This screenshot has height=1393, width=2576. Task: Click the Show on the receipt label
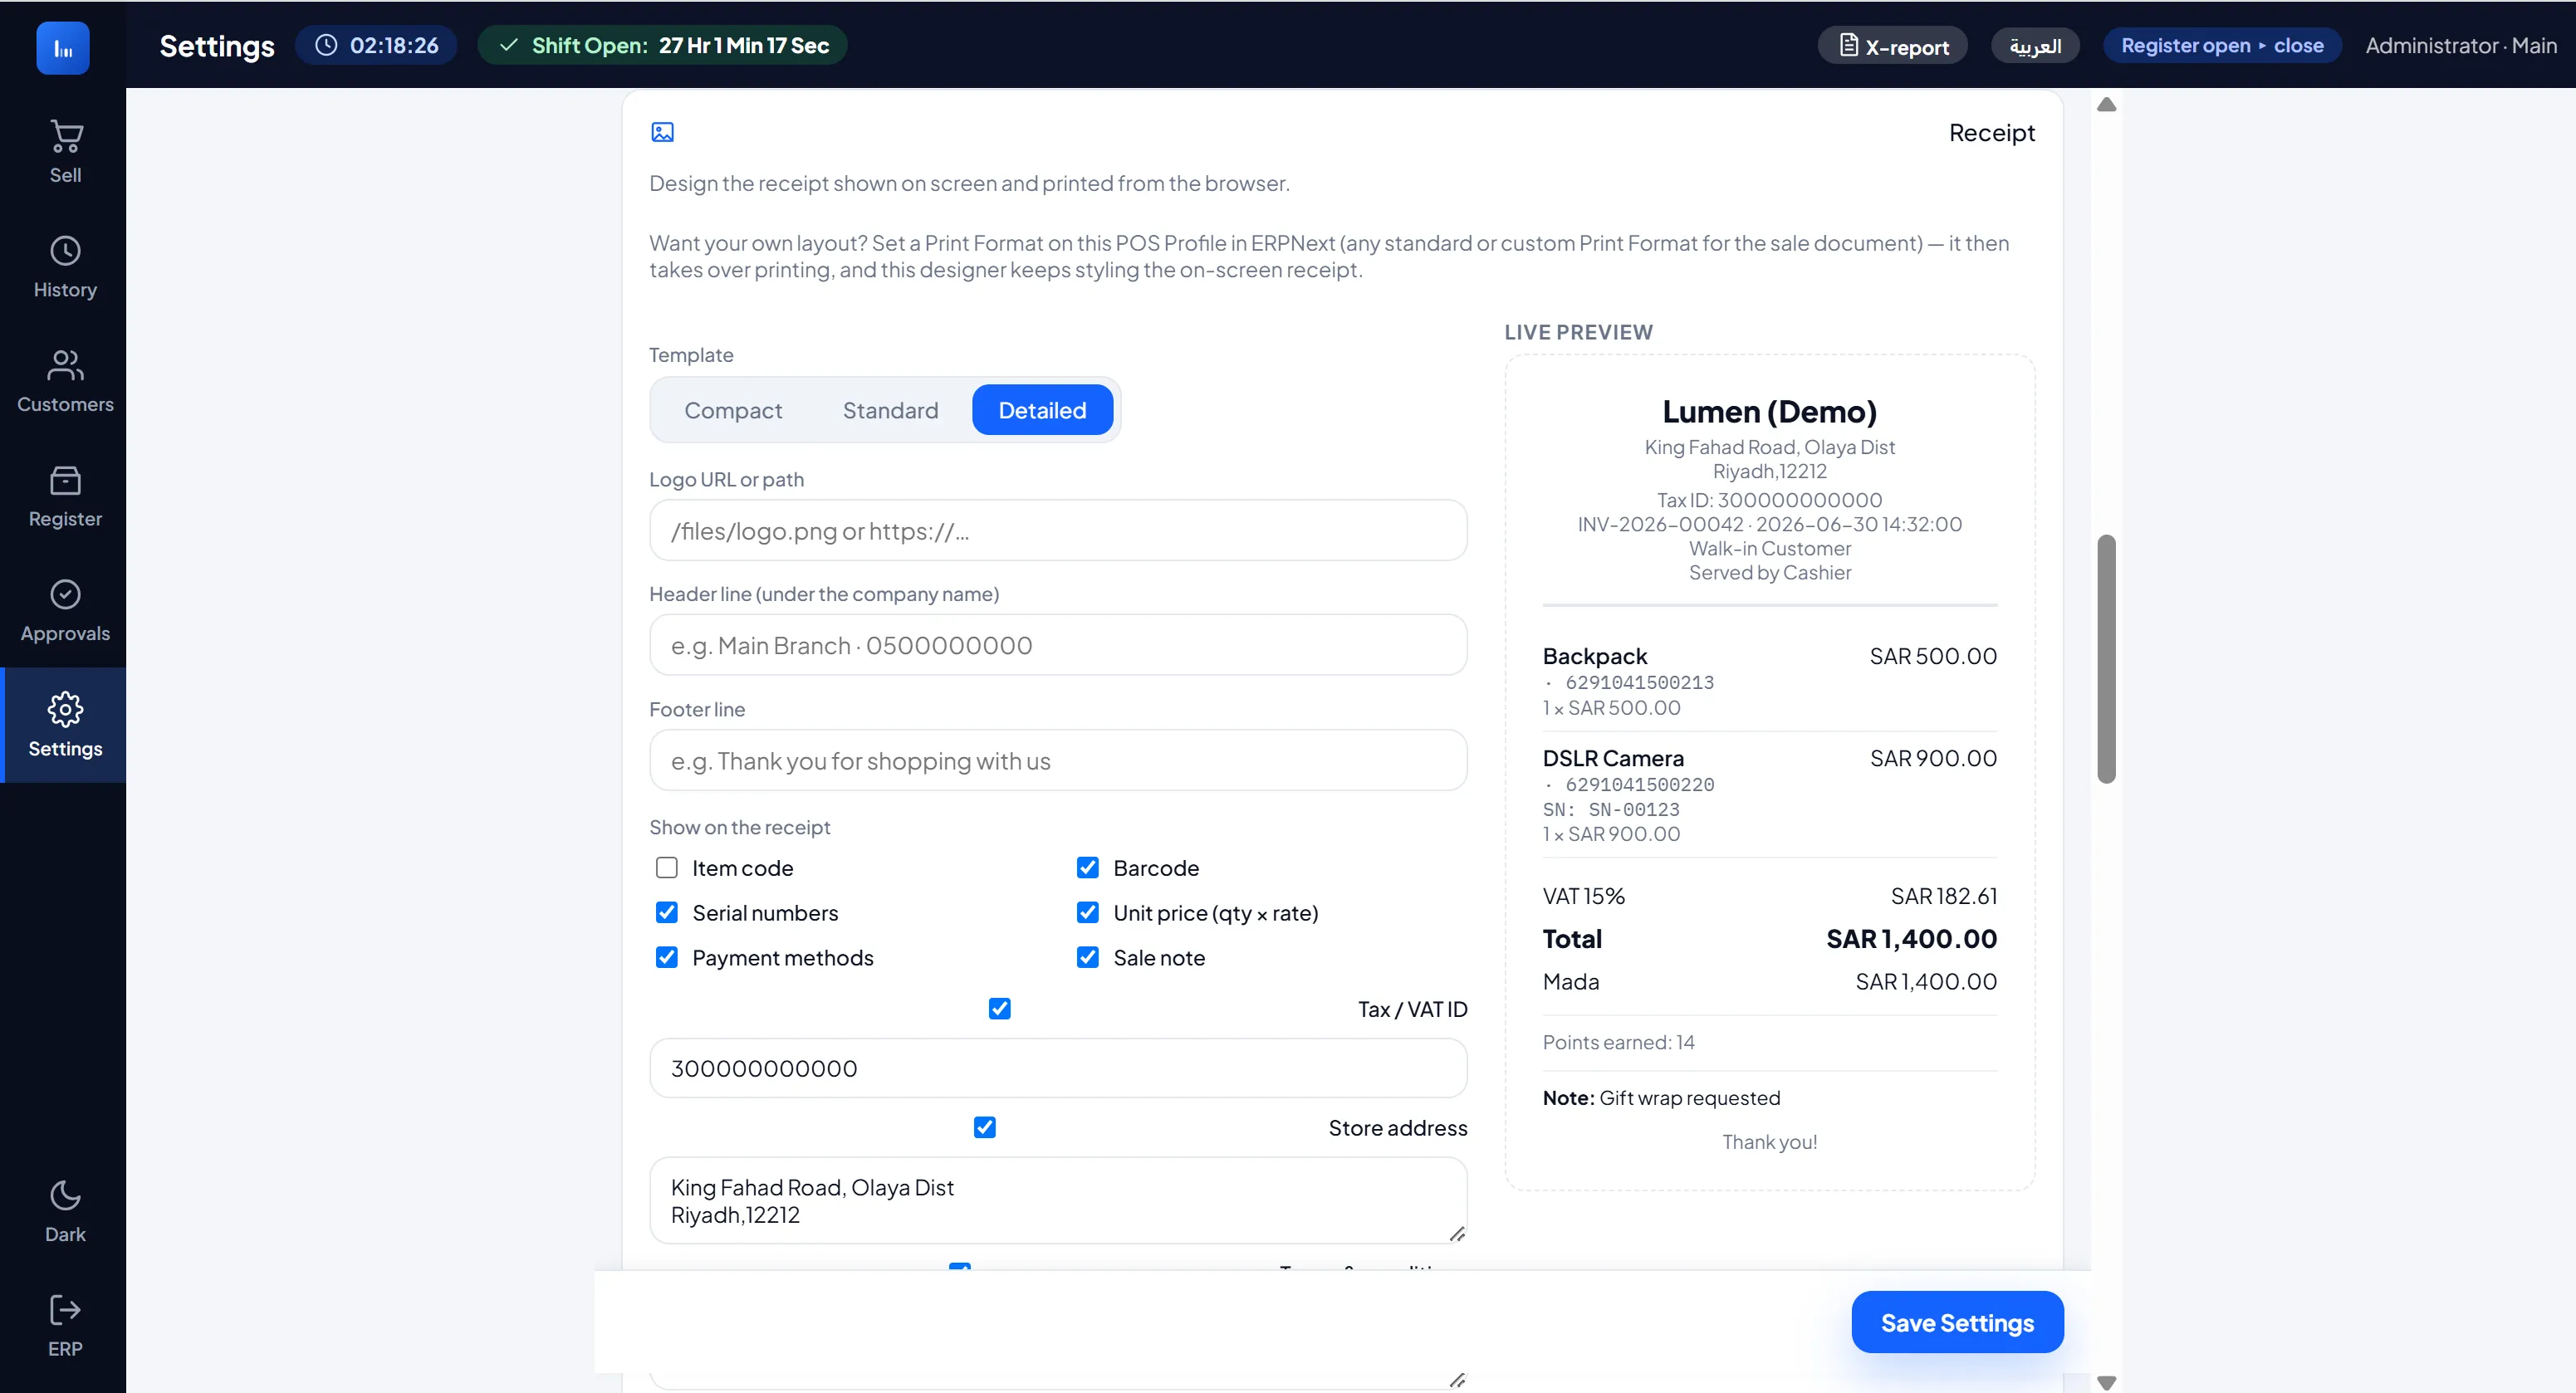739,827
